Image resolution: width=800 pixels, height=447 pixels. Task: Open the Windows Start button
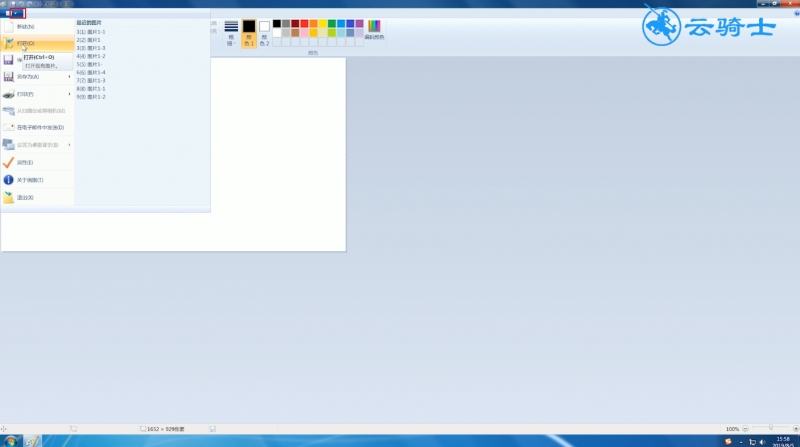pos(10,441)
